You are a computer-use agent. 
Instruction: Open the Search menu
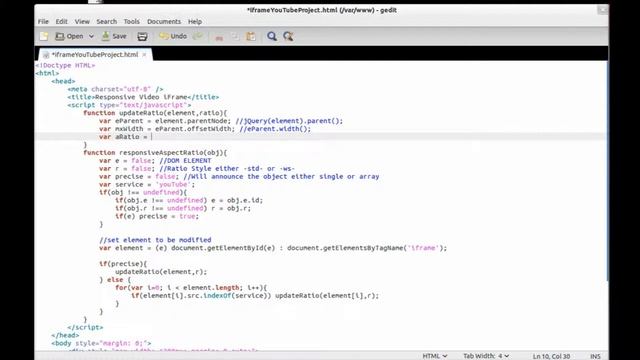point(107,22)
